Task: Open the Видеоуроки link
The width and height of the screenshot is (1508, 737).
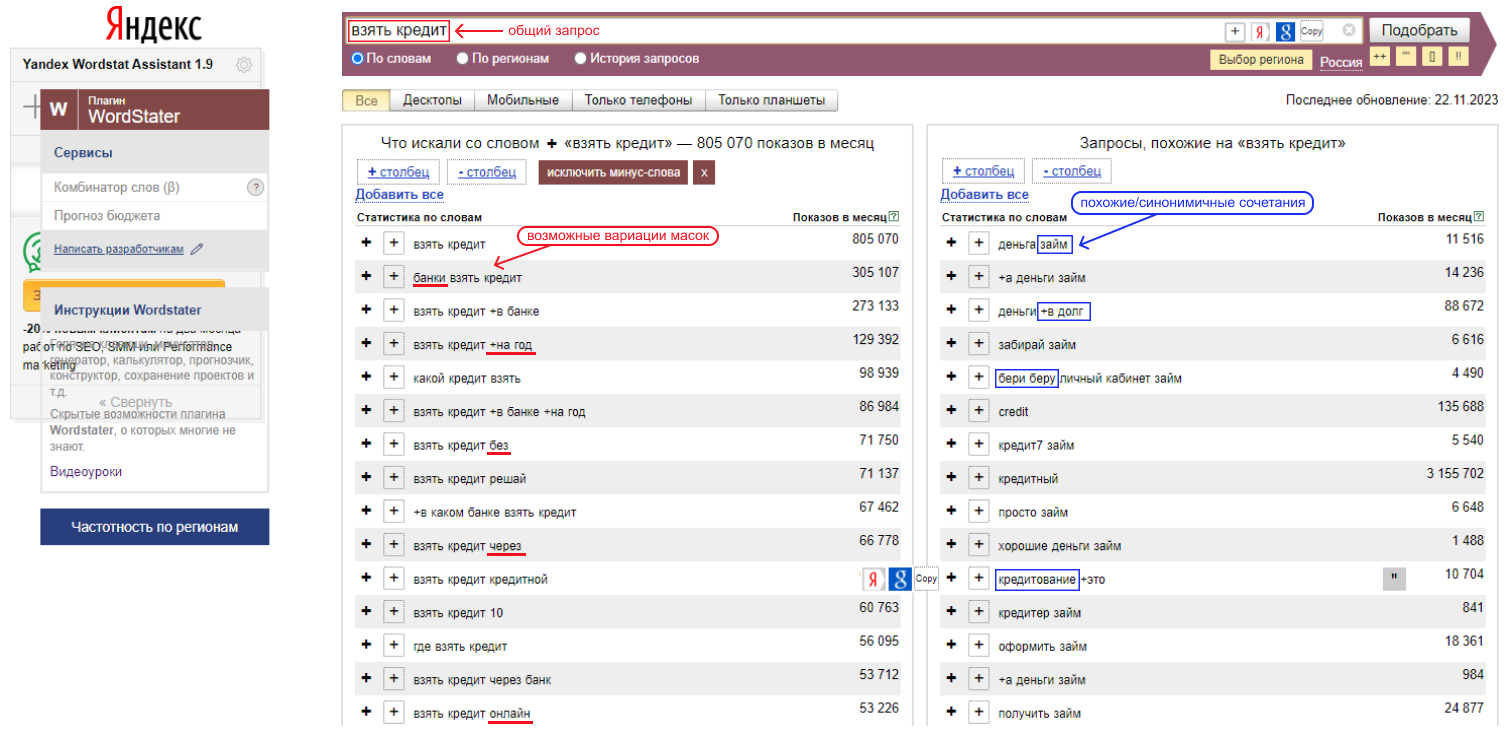Action: [x=86, y=472]
